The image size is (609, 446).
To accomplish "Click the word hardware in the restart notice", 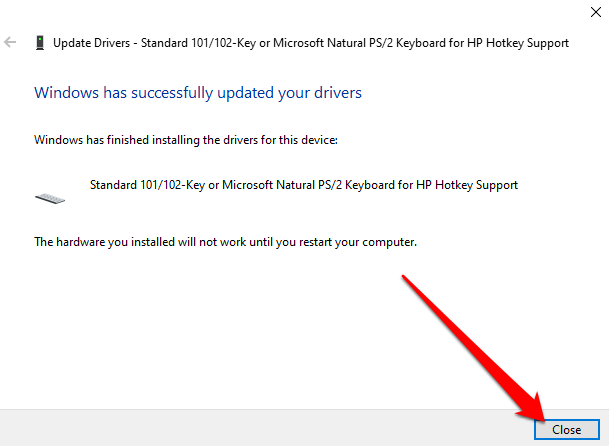I will (81, 242).
